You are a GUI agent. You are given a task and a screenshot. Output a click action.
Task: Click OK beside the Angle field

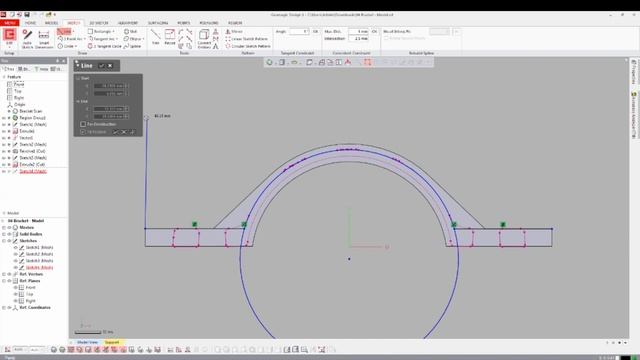[316, 31]
